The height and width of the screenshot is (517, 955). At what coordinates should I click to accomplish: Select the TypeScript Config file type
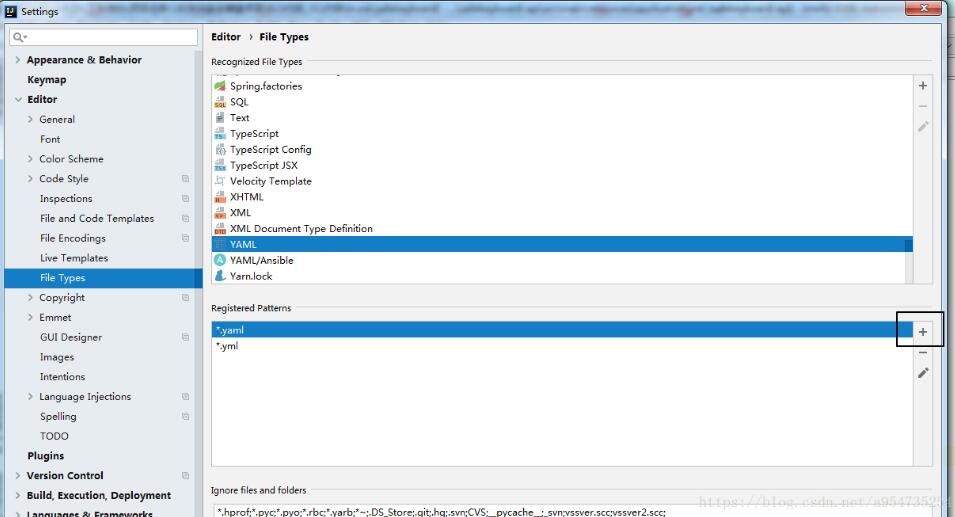tap(270, 149)
